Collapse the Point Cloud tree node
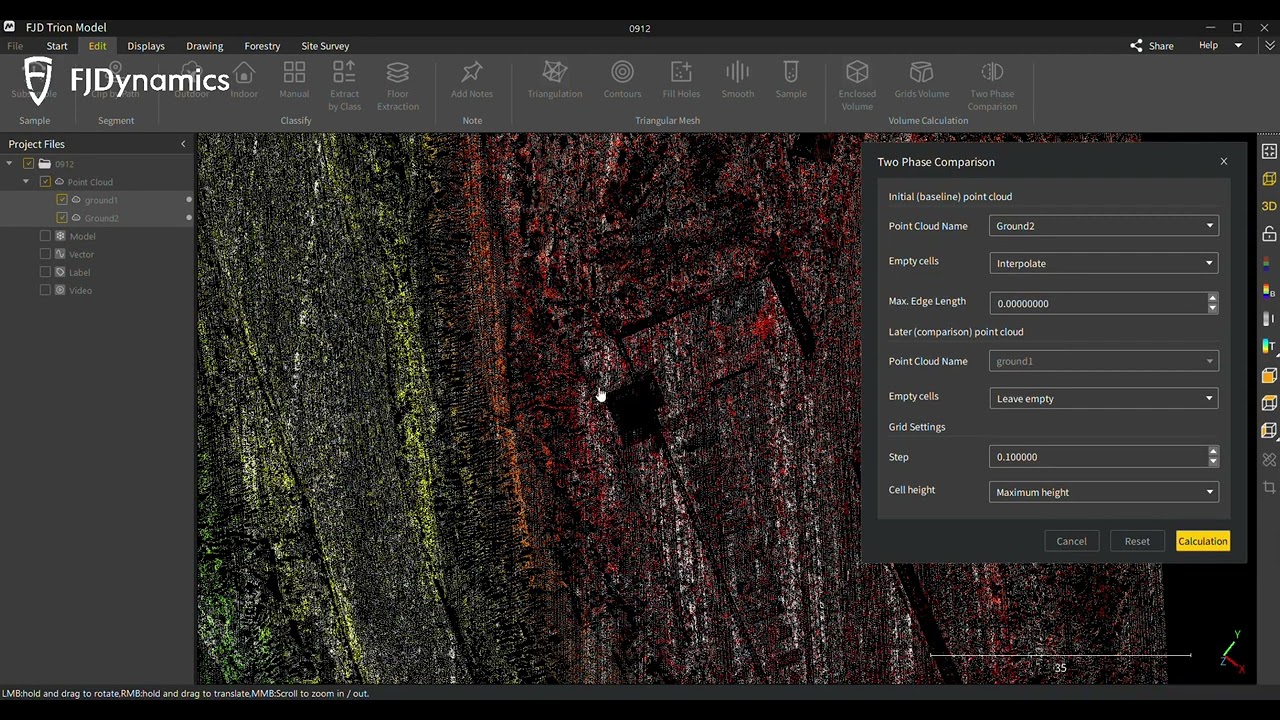 pyautogui.click(x=26, y=182)
